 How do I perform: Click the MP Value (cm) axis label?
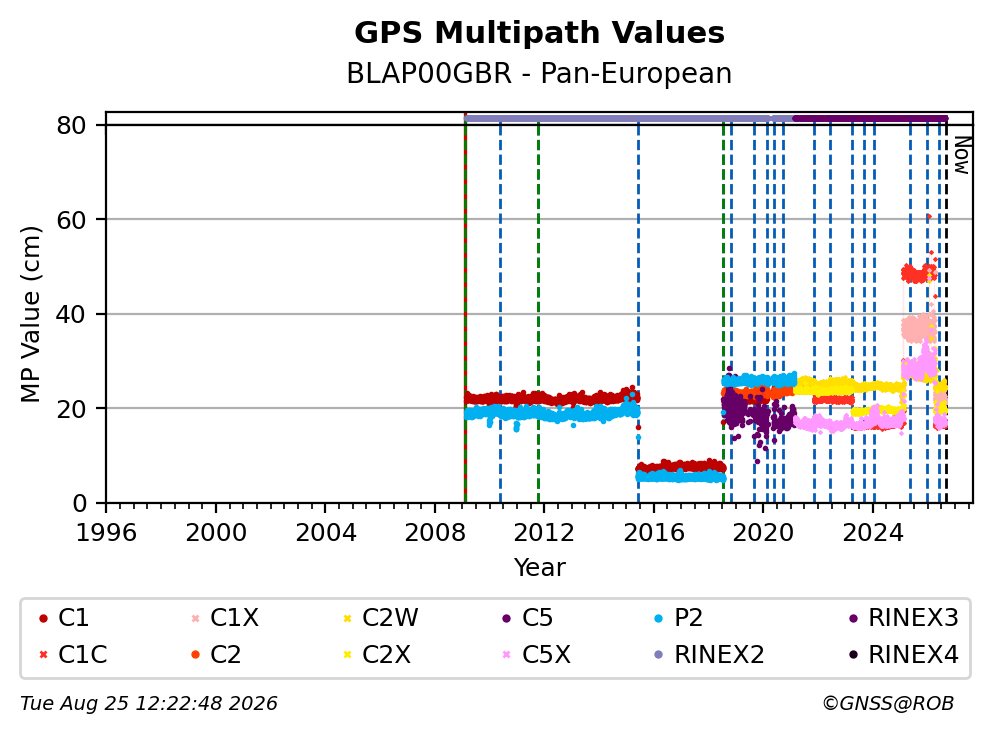point(30,314)
